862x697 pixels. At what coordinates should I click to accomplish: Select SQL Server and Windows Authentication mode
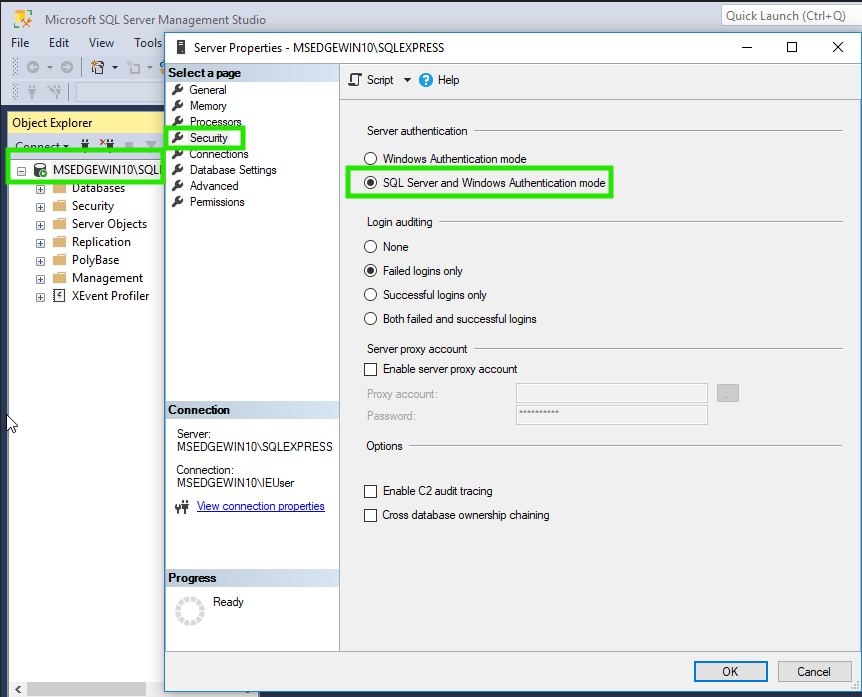(x=371, y=183)
